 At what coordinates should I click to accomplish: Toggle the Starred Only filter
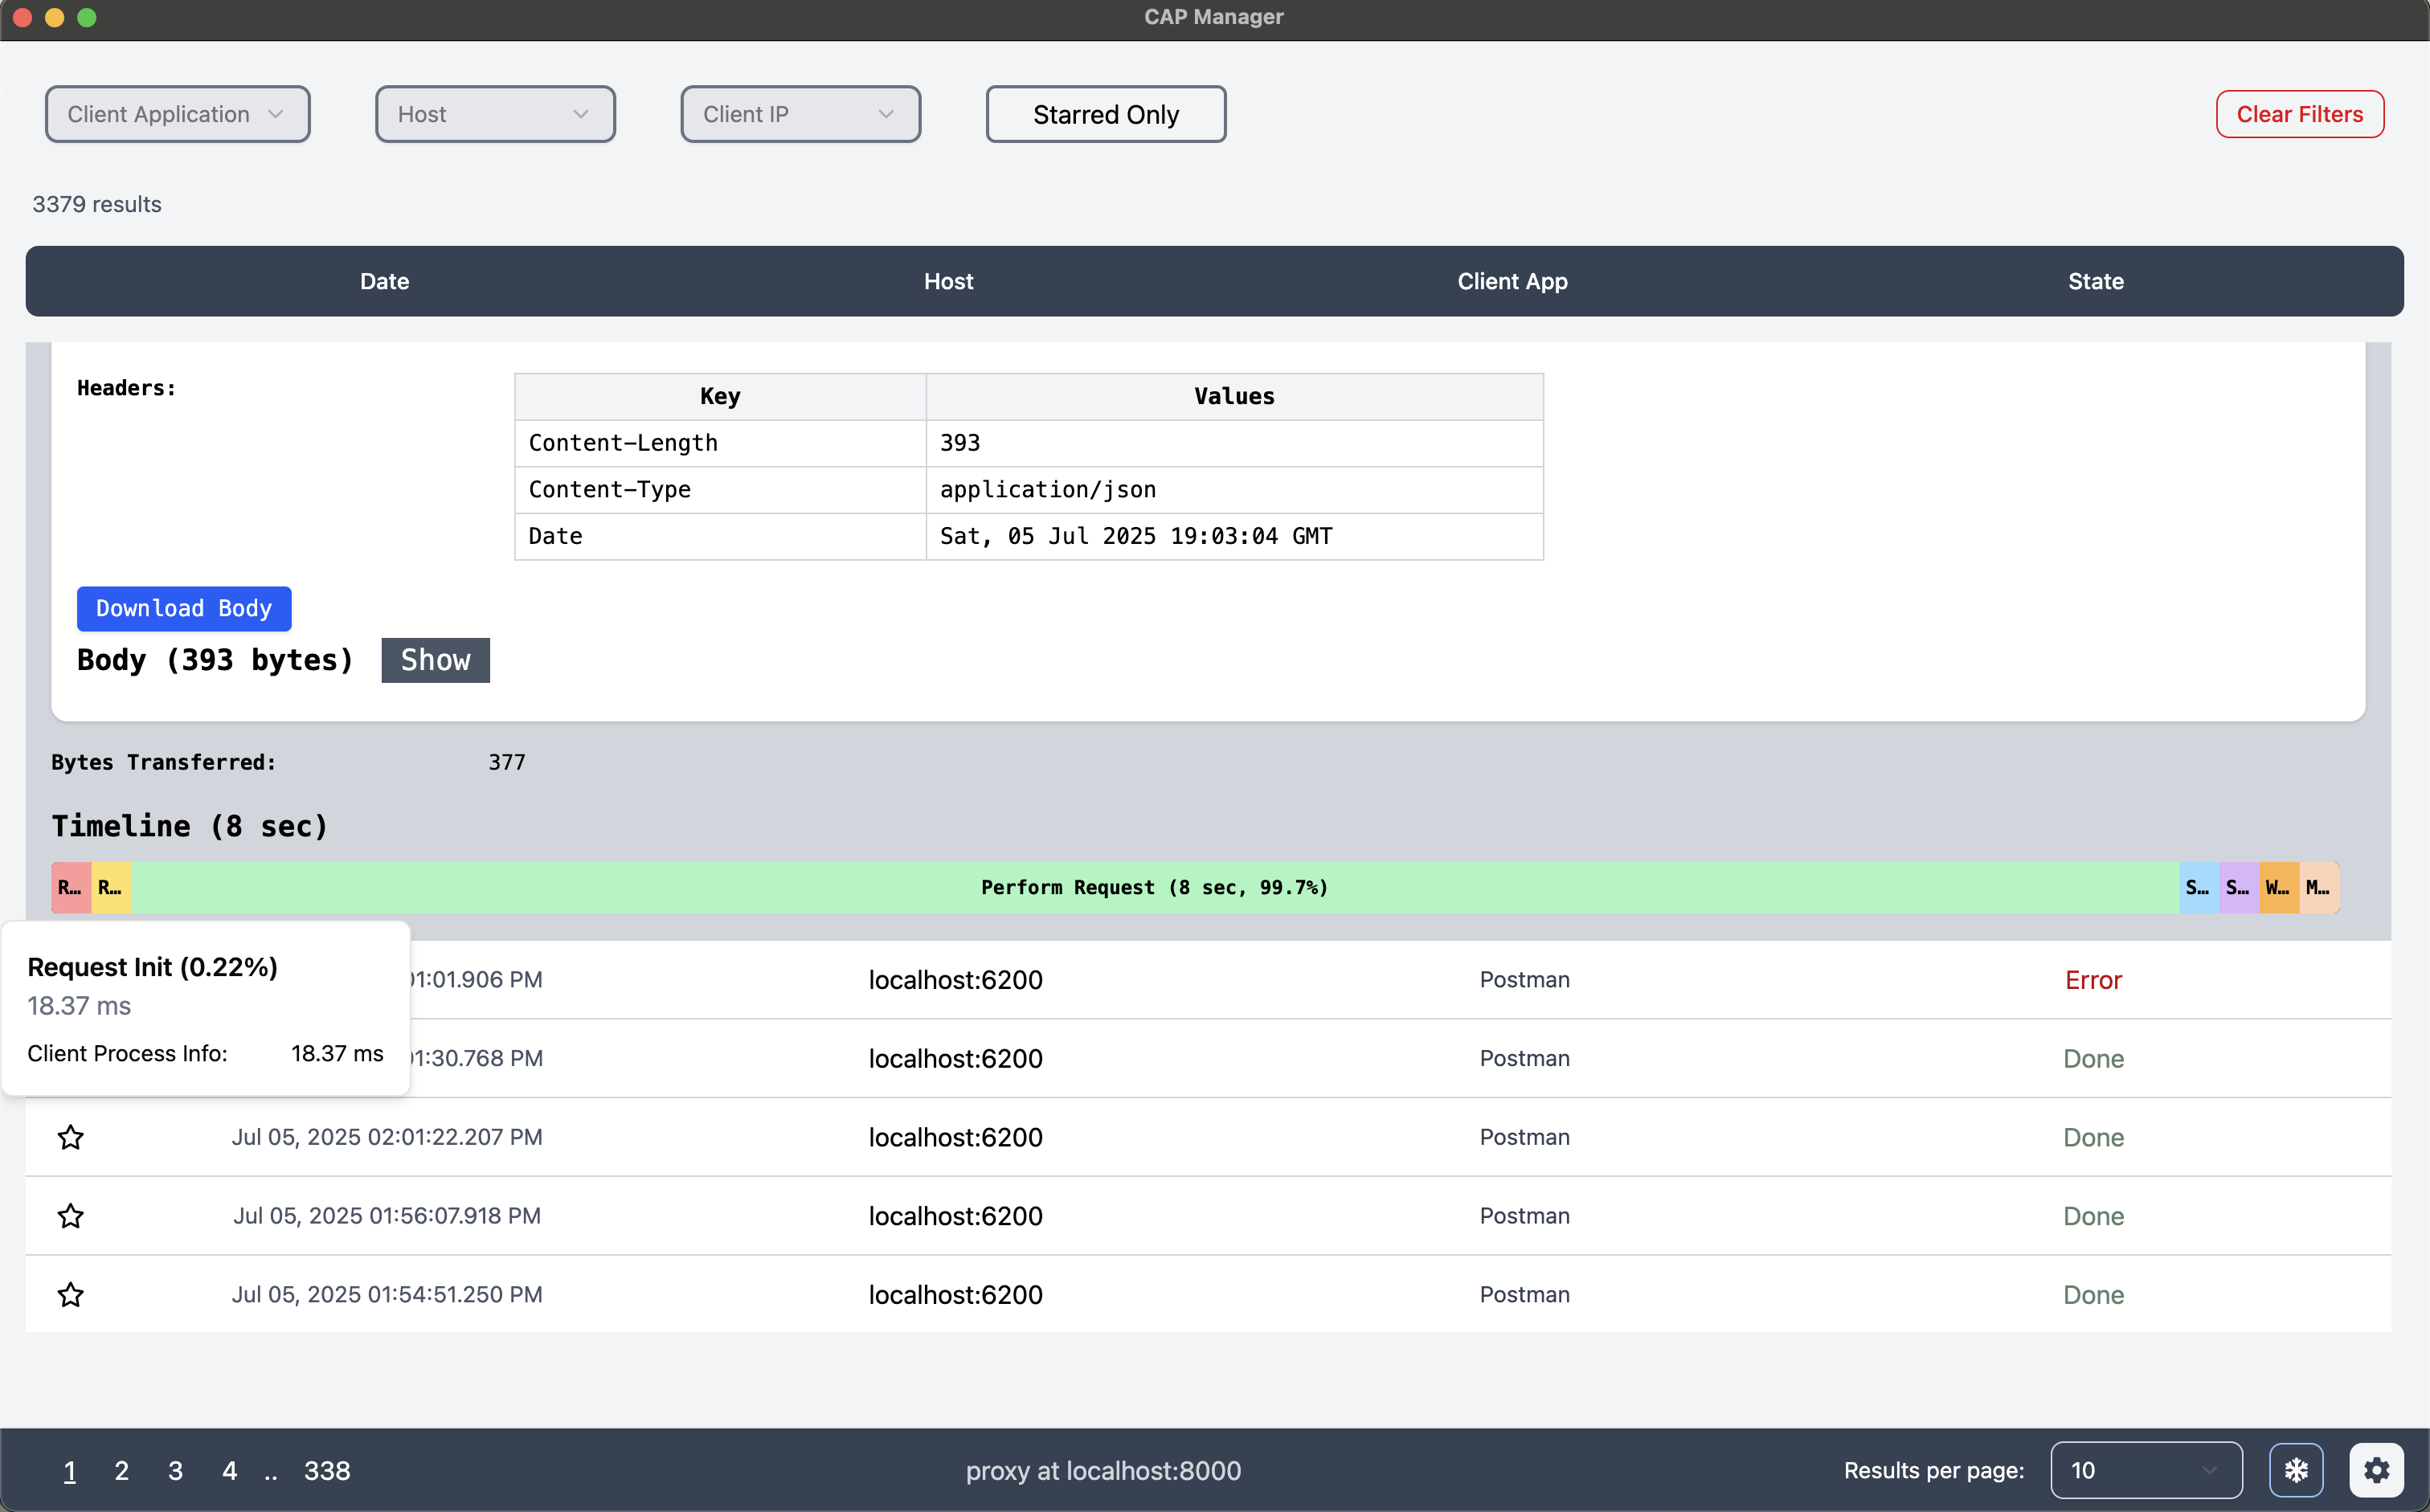tap(1106, 114)
